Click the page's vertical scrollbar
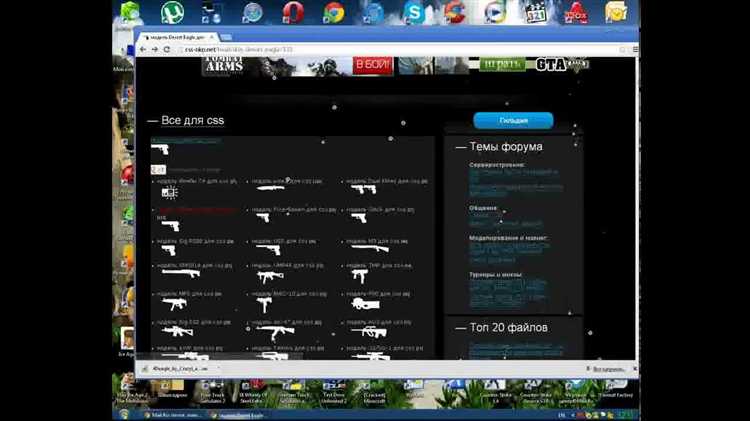This screenshot has width=750, height=421. 633,200
